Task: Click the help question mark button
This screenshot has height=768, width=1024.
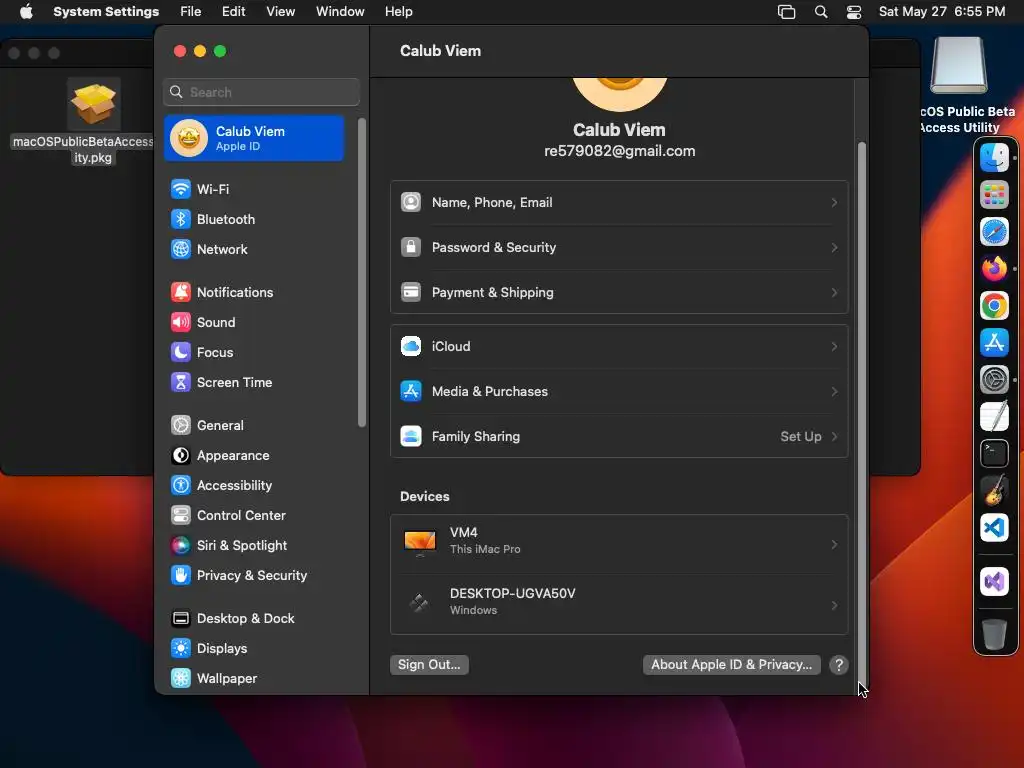Action: [839, 665]
